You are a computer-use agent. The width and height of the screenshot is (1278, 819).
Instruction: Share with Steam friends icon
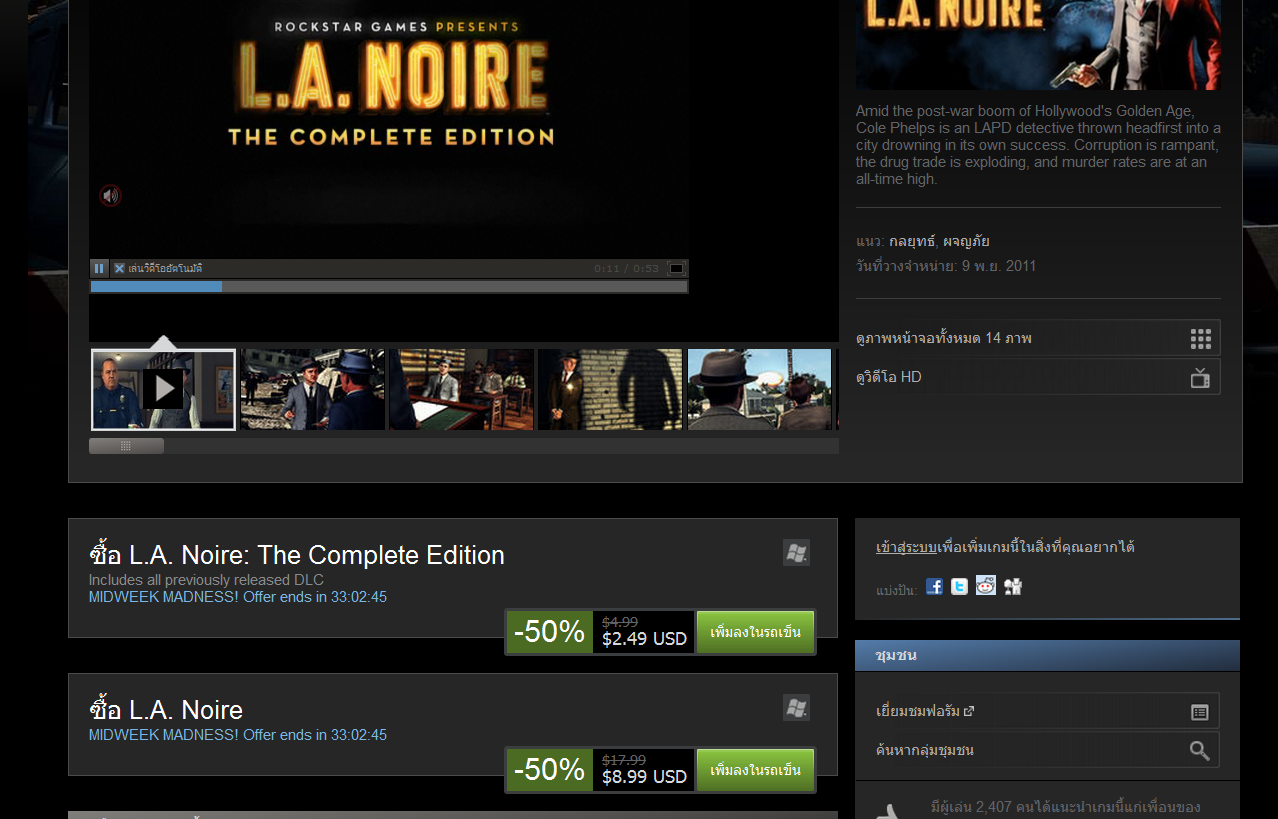[x=1013, y=587]
